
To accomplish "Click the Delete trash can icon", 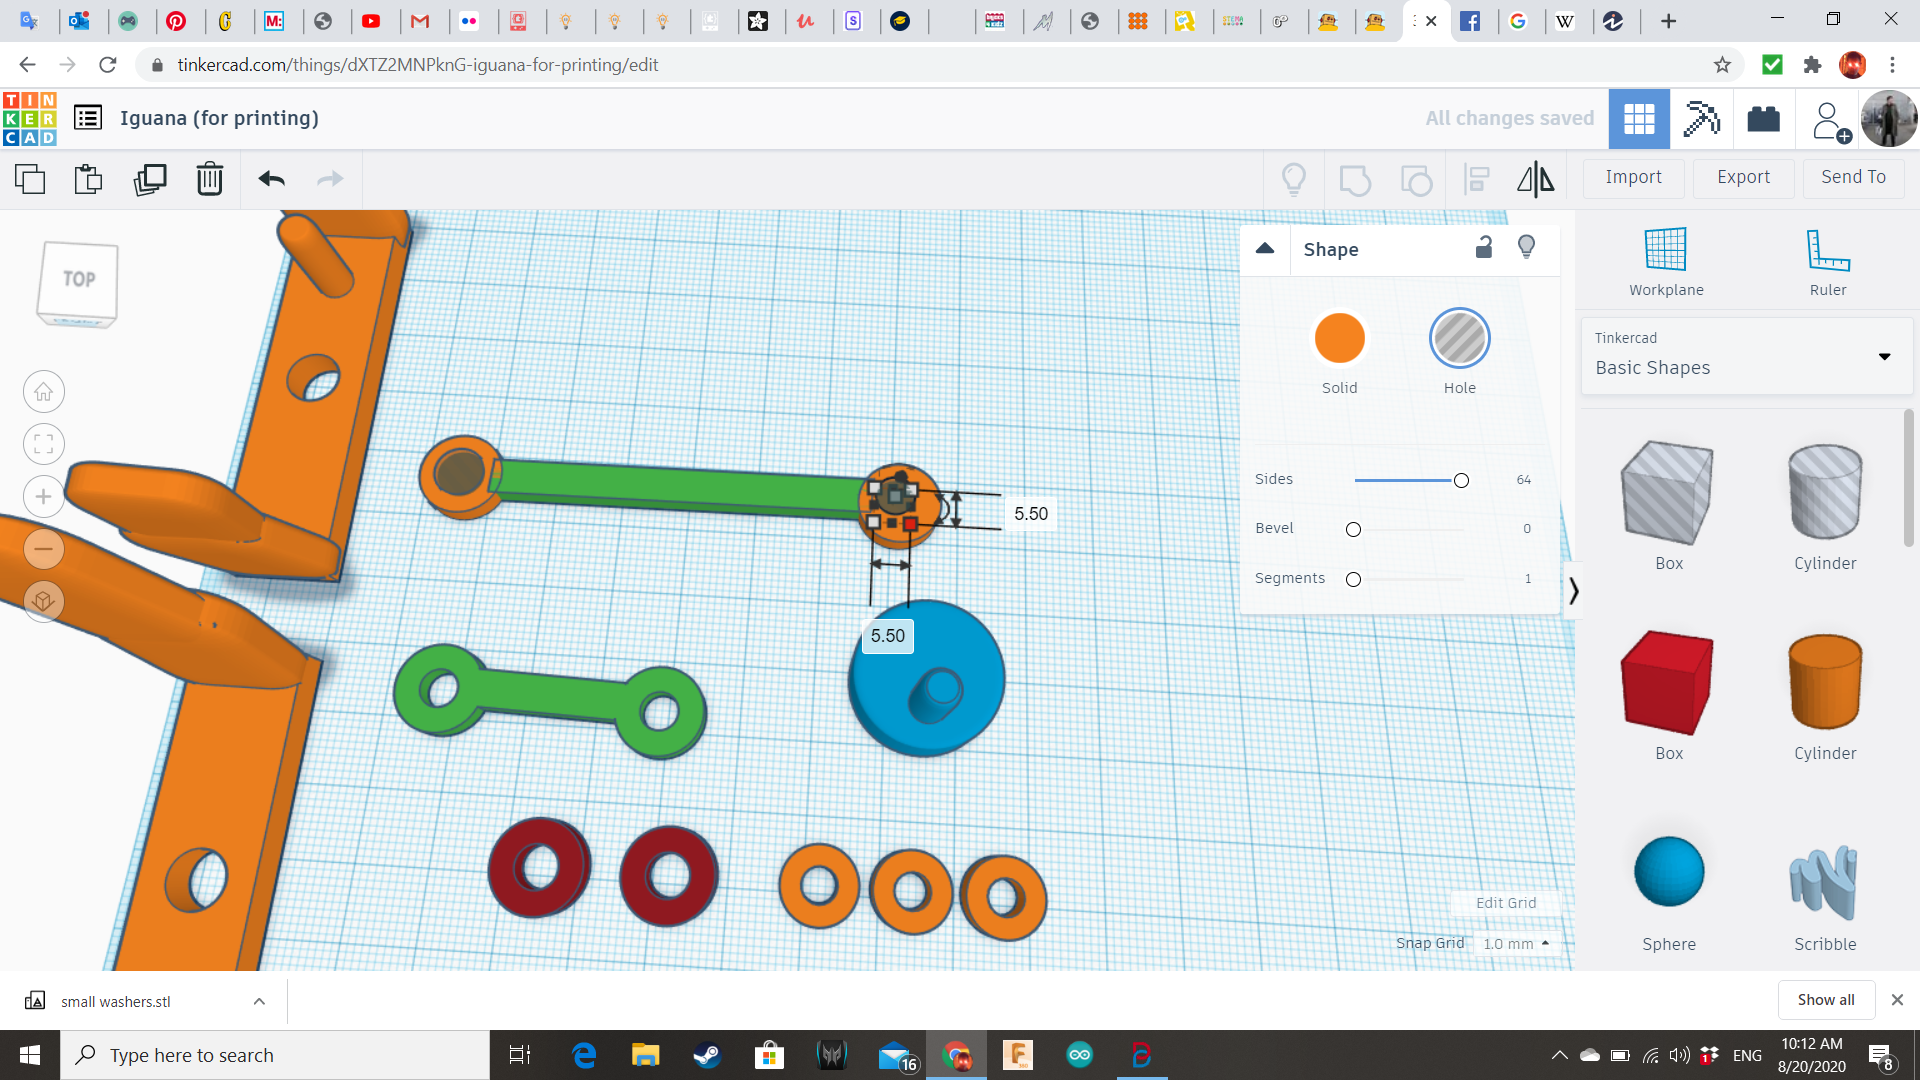I will [209, 179].
